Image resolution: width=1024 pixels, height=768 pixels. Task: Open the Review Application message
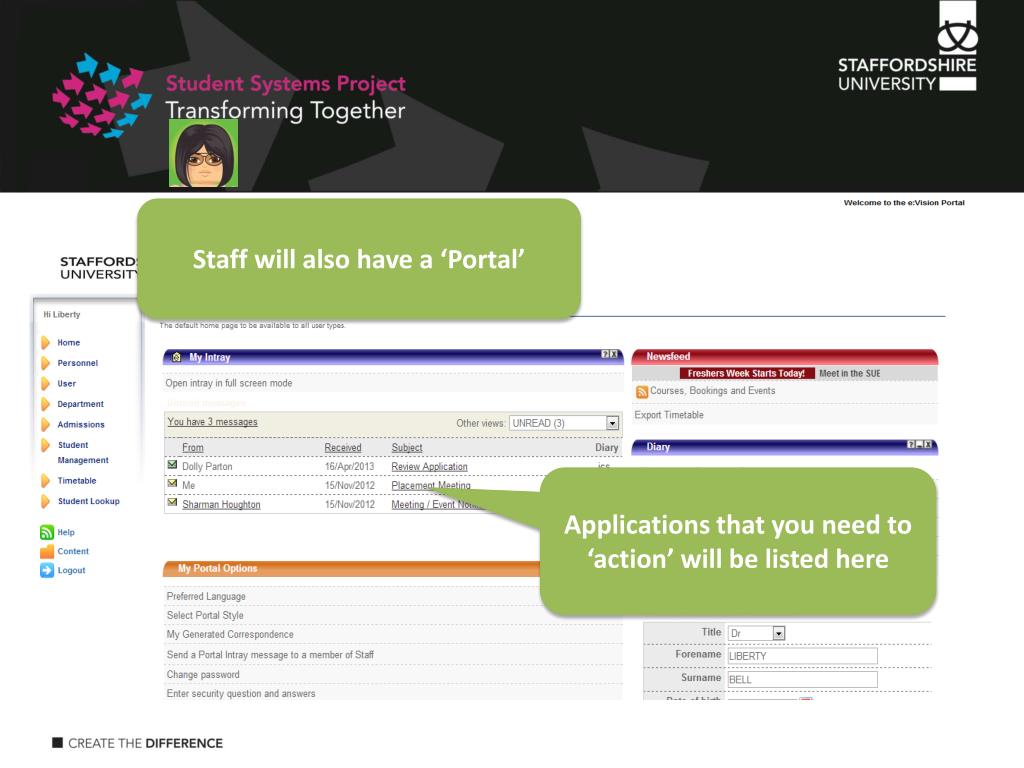pyautogui.click(x=430, y=466)
